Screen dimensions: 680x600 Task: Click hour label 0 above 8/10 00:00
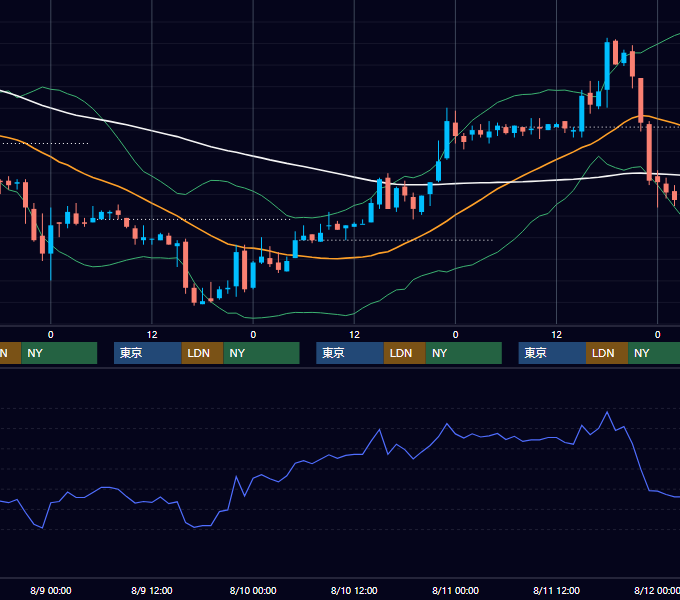click(253, 335)
